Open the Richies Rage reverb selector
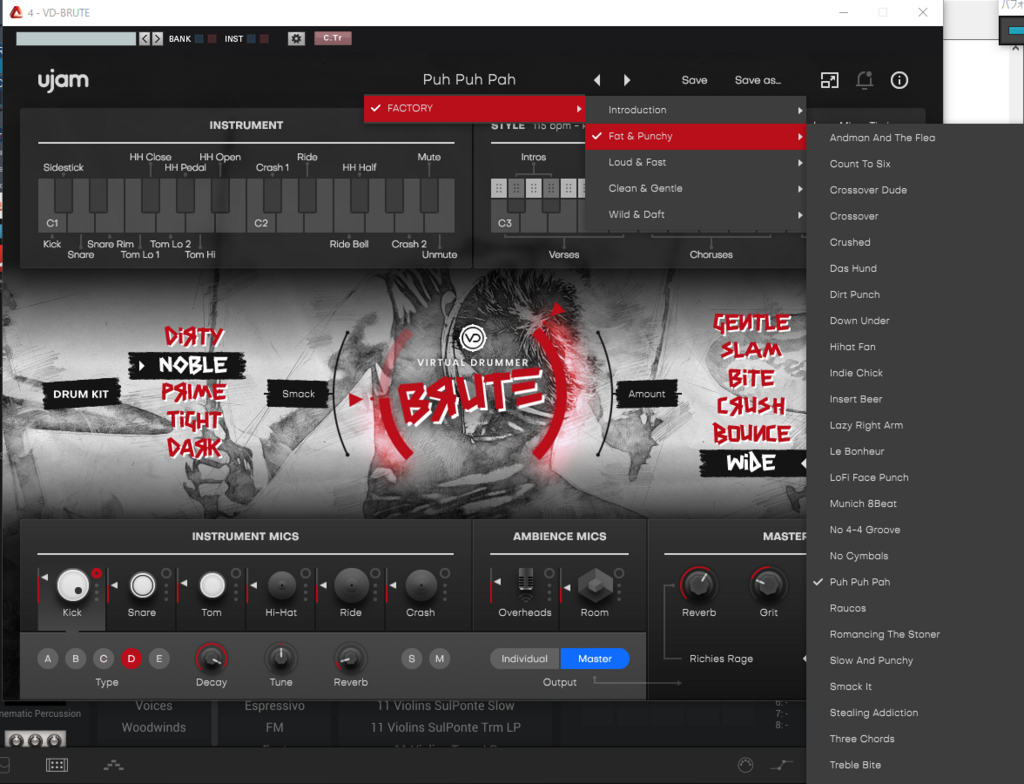This screenshot has height=784, width=1024. pyautogui.click(x=722, y=659)
